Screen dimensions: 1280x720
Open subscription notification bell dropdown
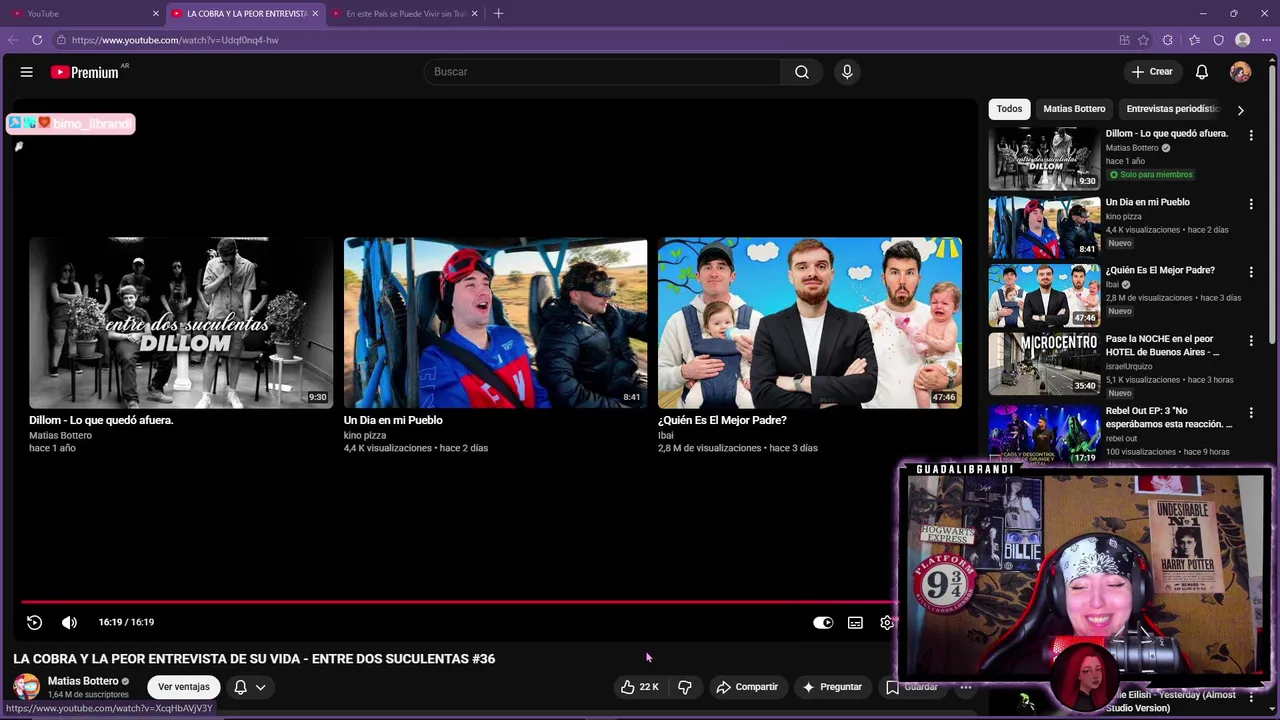click(250, 687)
